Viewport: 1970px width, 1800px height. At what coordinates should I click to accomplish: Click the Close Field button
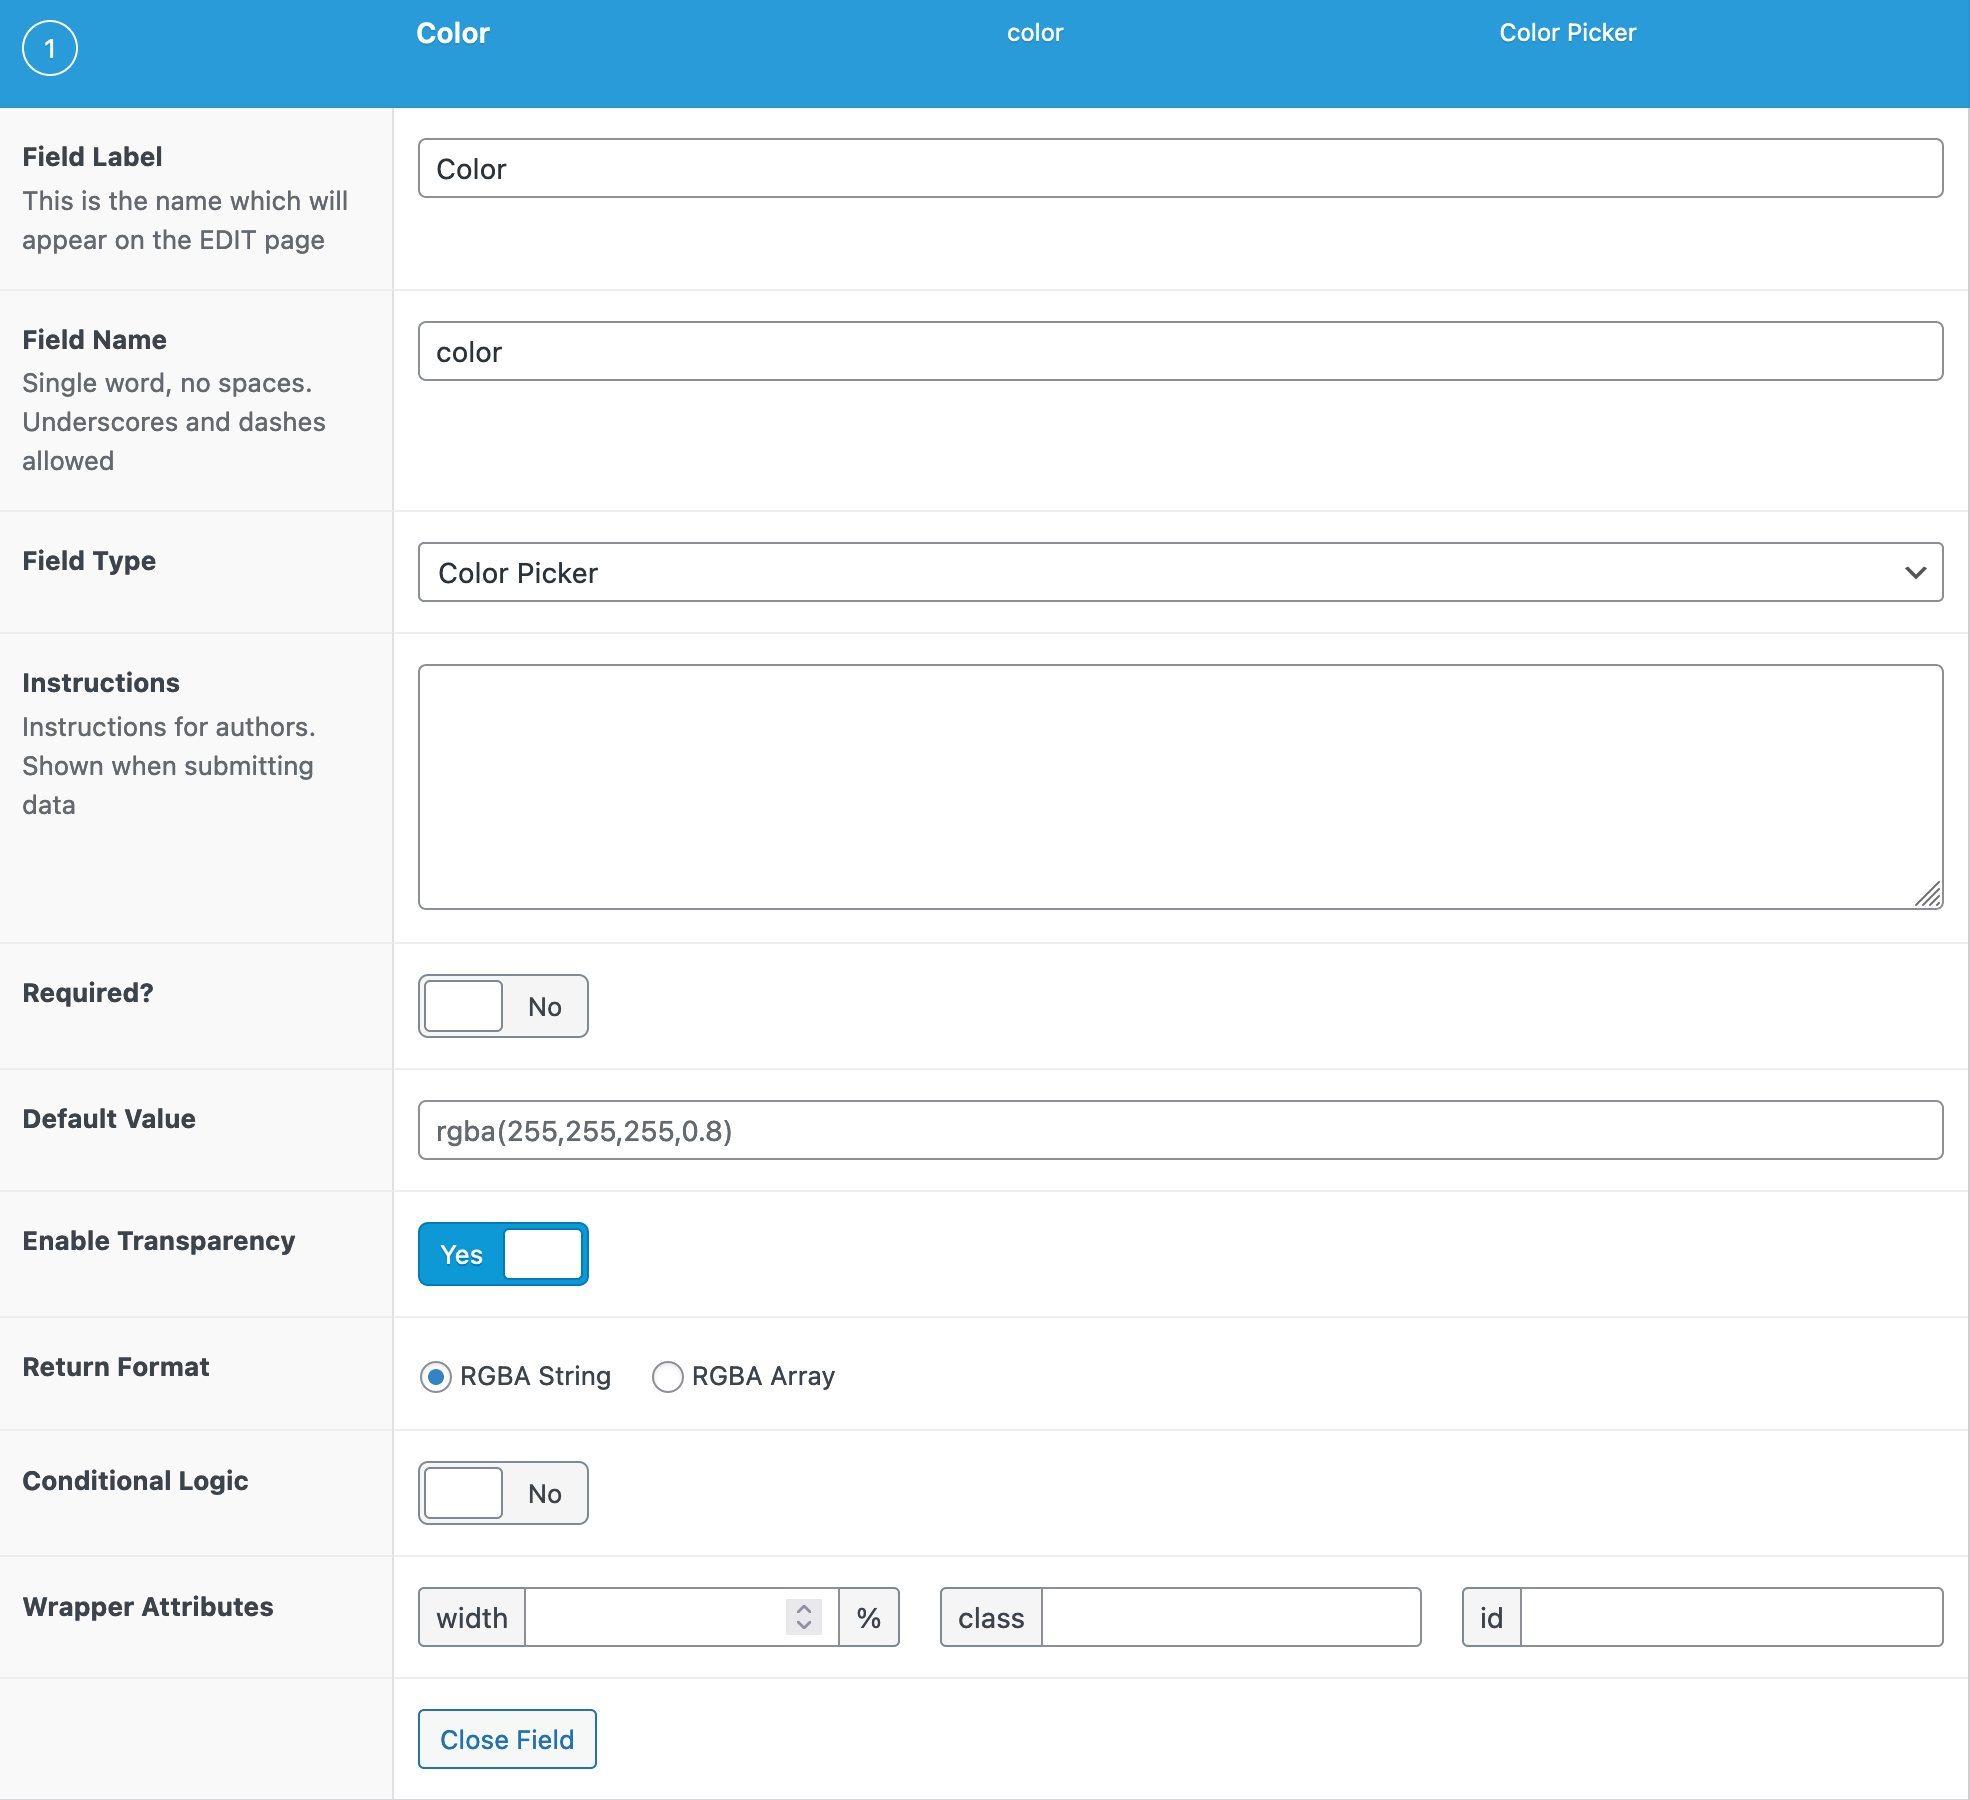[507, 1739]
